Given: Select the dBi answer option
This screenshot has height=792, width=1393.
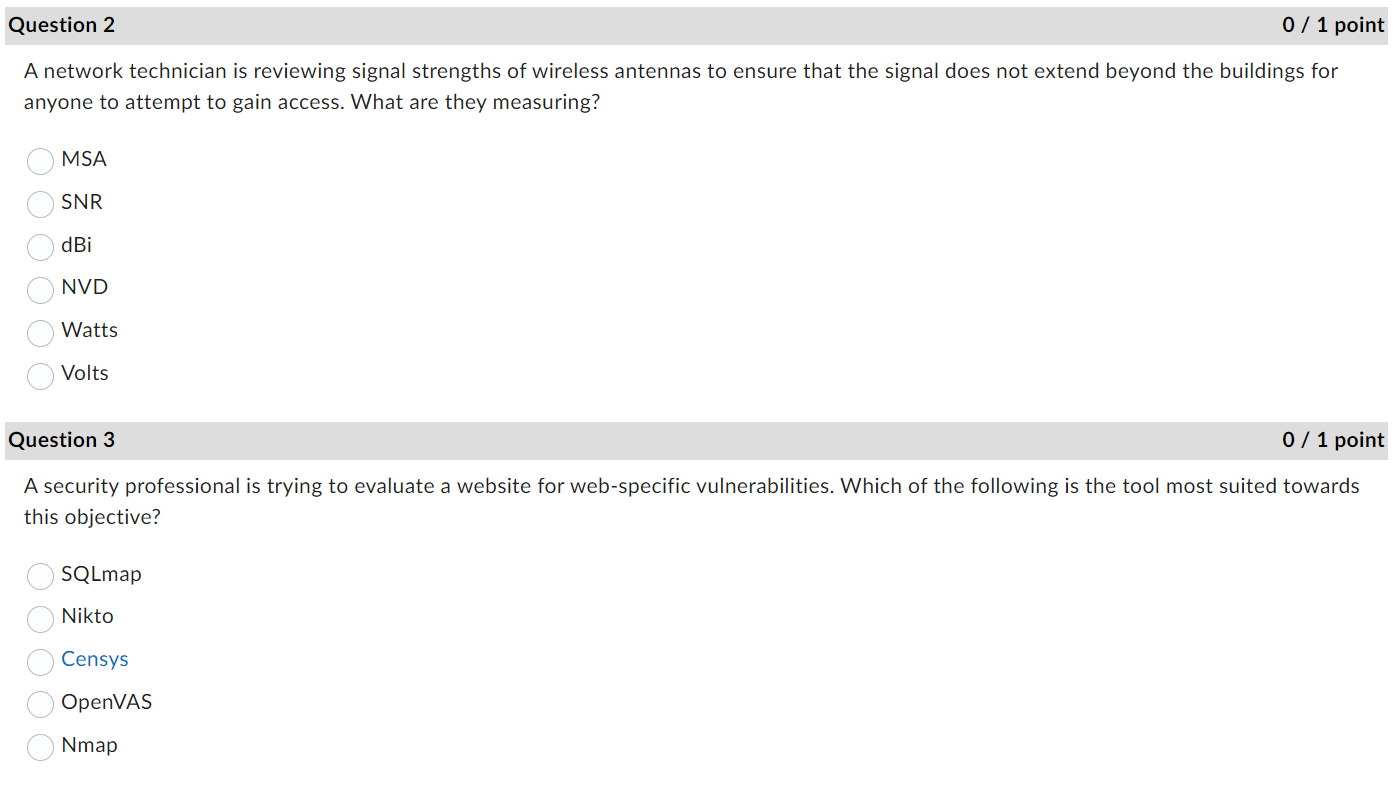Looking at the screenshot, I should [40, 247].
